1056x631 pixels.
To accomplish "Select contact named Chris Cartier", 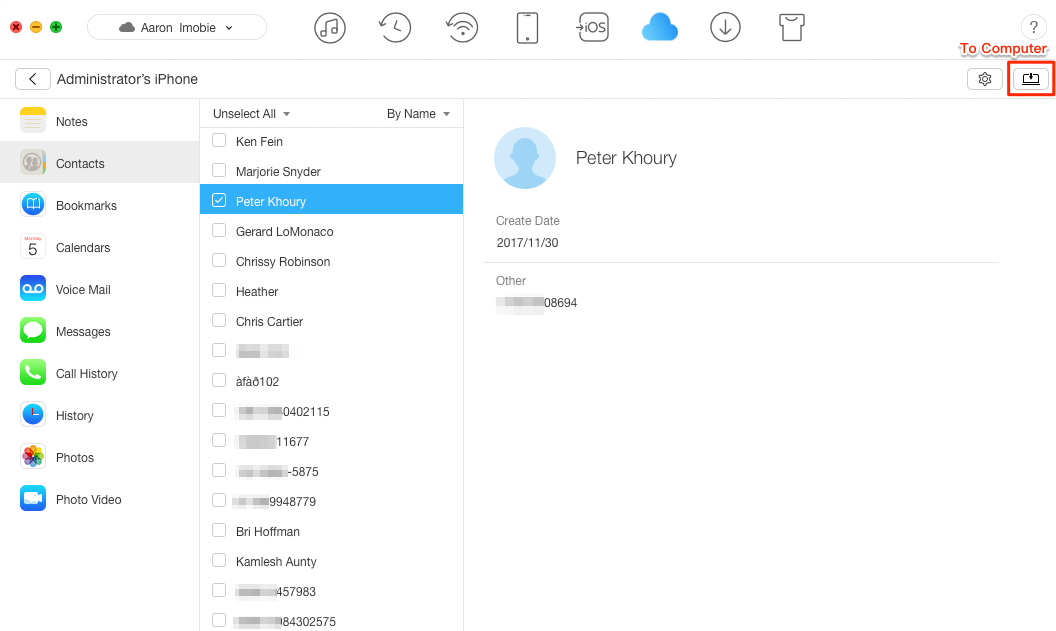I will click(x=331, y=321).
